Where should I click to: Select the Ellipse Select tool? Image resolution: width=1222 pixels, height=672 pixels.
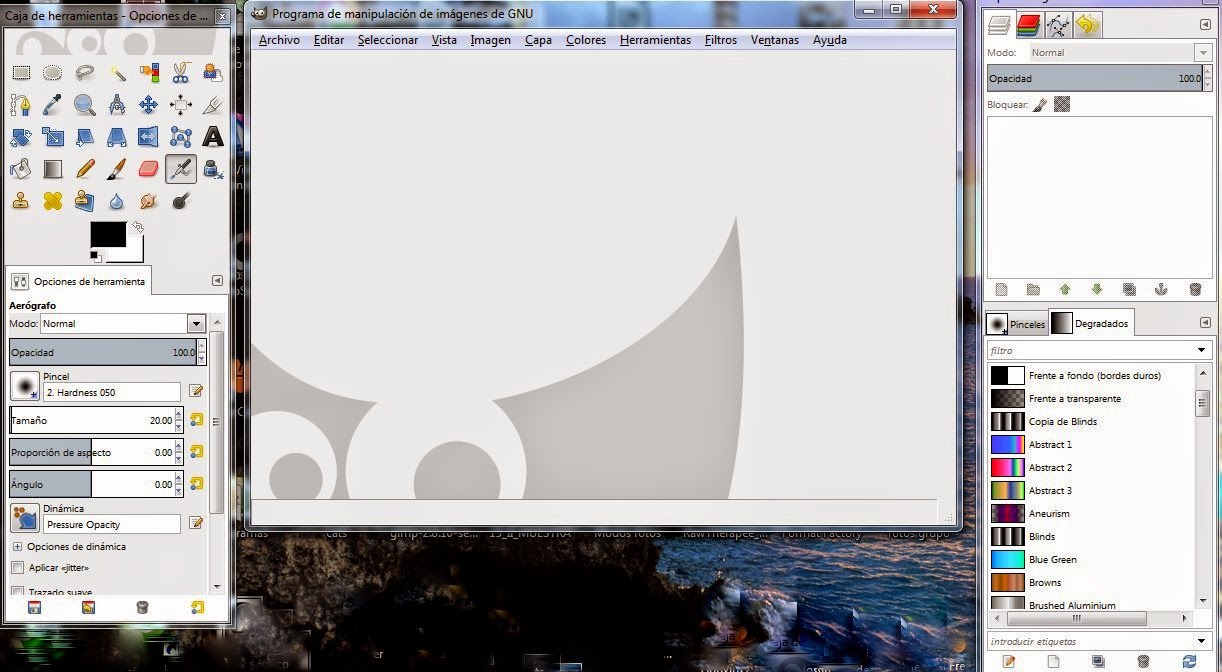coord(53,72)
